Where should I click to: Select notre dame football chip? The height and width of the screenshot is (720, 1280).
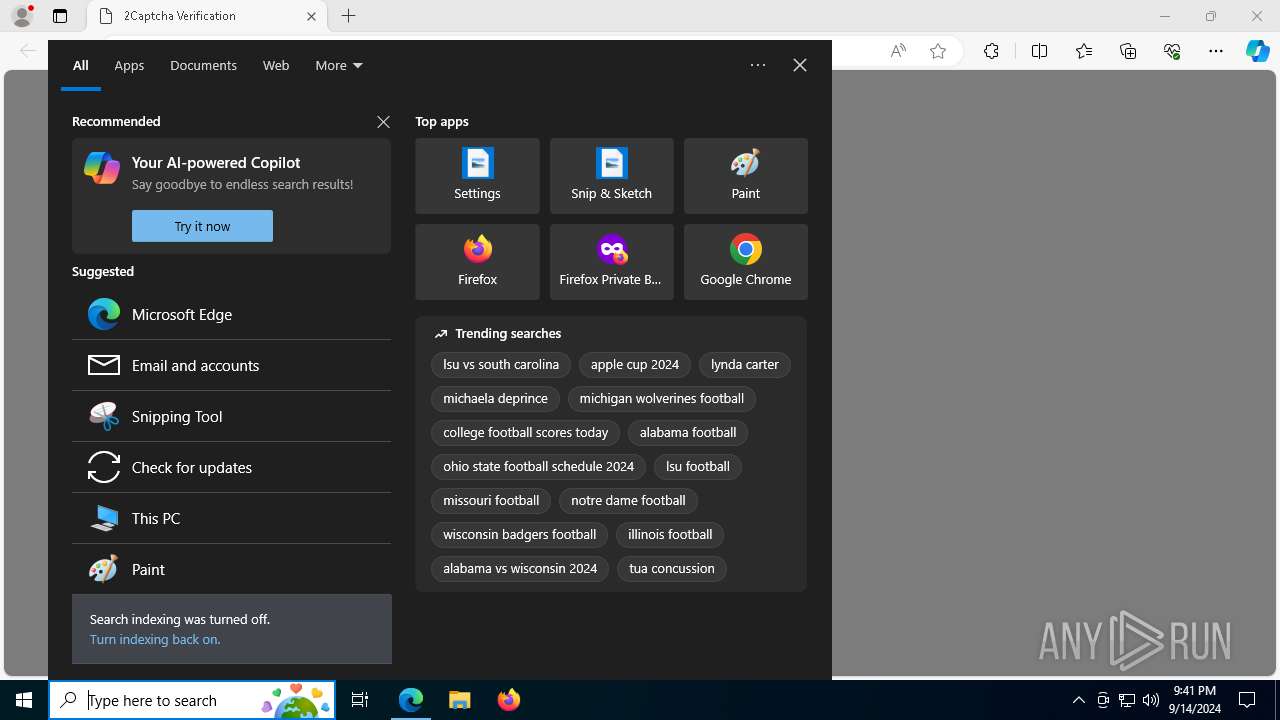[628, 501]
